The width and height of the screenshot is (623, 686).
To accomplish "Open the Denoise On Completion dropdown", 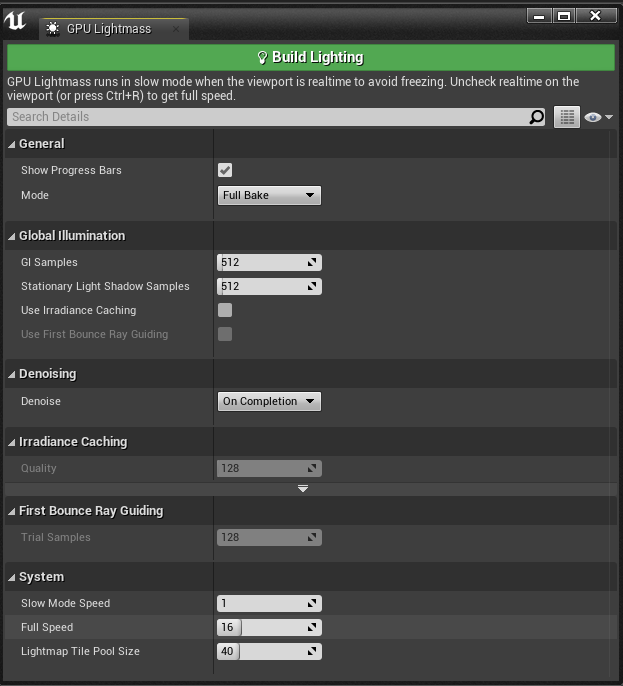I will pos(269,401).
